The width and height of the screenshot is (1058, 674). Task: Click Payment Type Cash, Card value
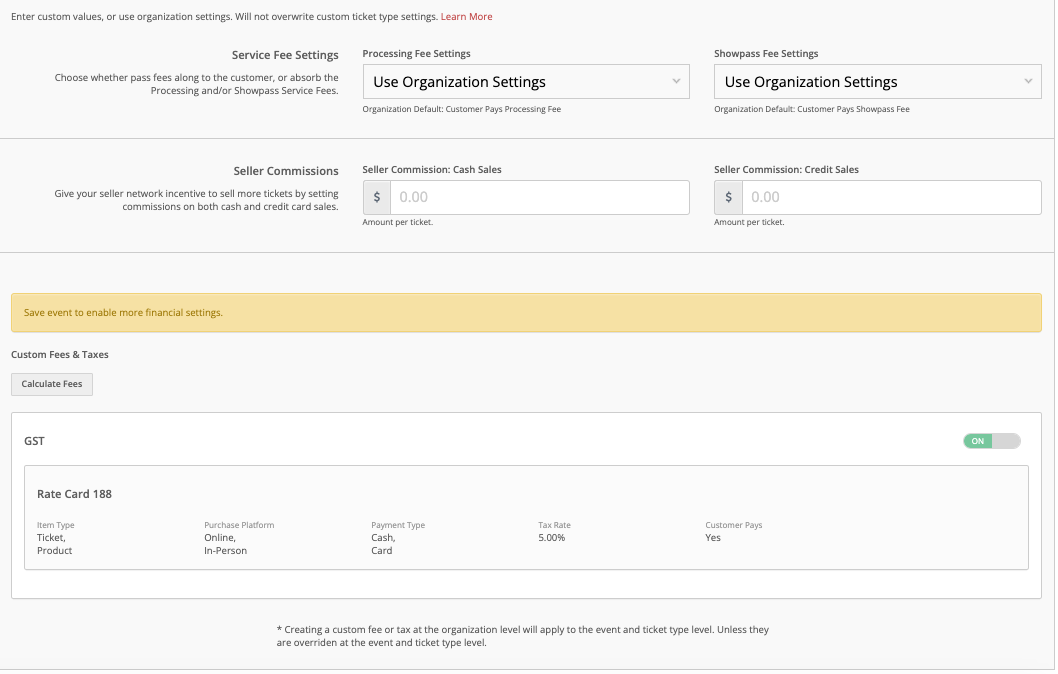tap(383, 544)
